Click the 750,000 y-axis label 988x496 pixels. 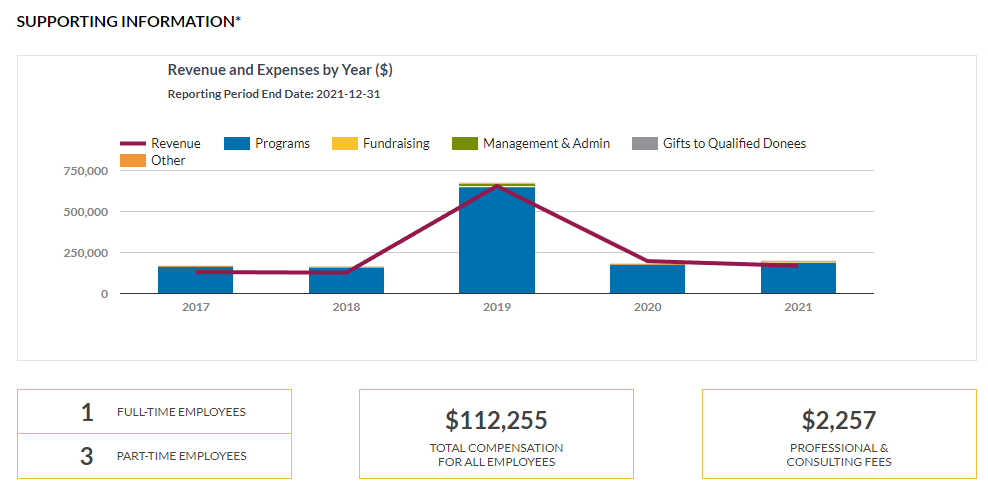tap(84, 171)
